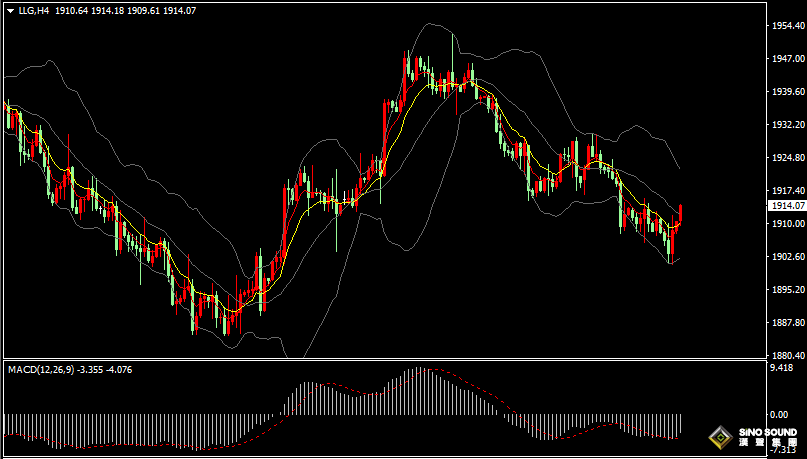Image resolution: width=807 pixels, height=459 pixels.
Task: Click the LLG,H4 symbol label
Action: 34,10
